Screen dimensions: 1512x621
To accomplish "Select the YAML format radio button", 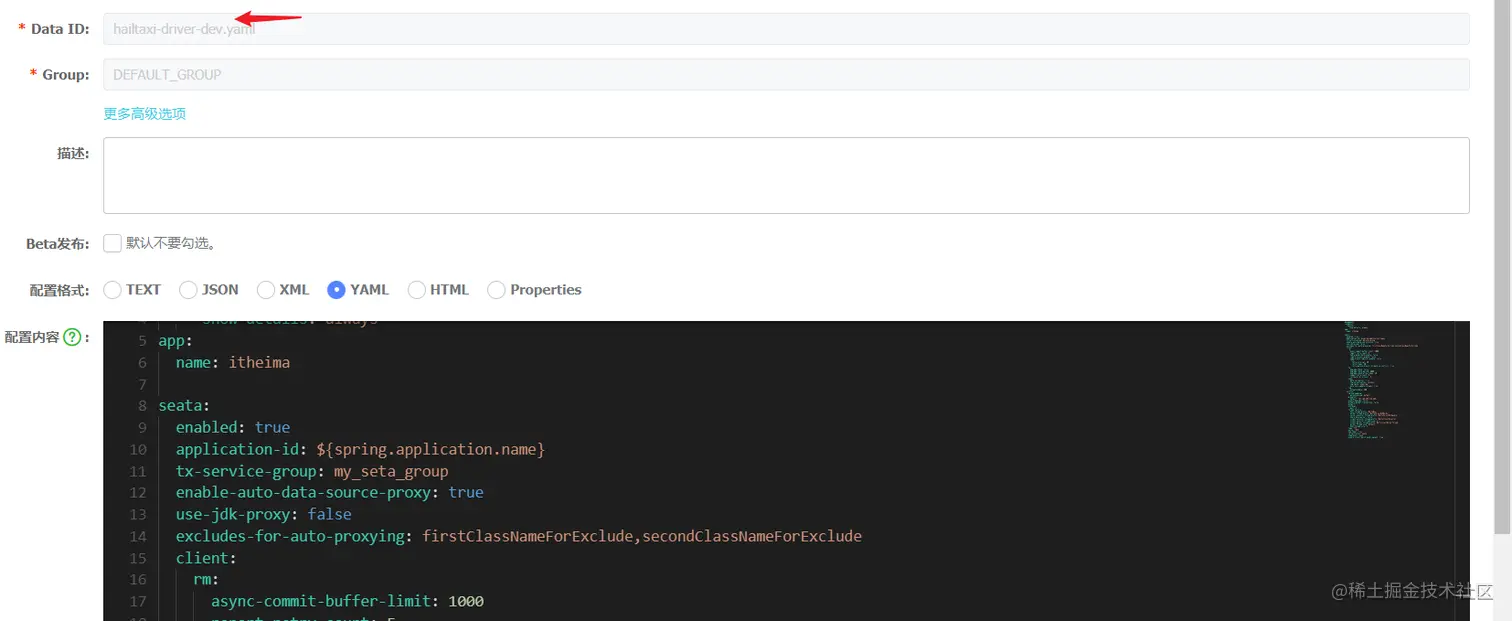I will coord(336,290).
